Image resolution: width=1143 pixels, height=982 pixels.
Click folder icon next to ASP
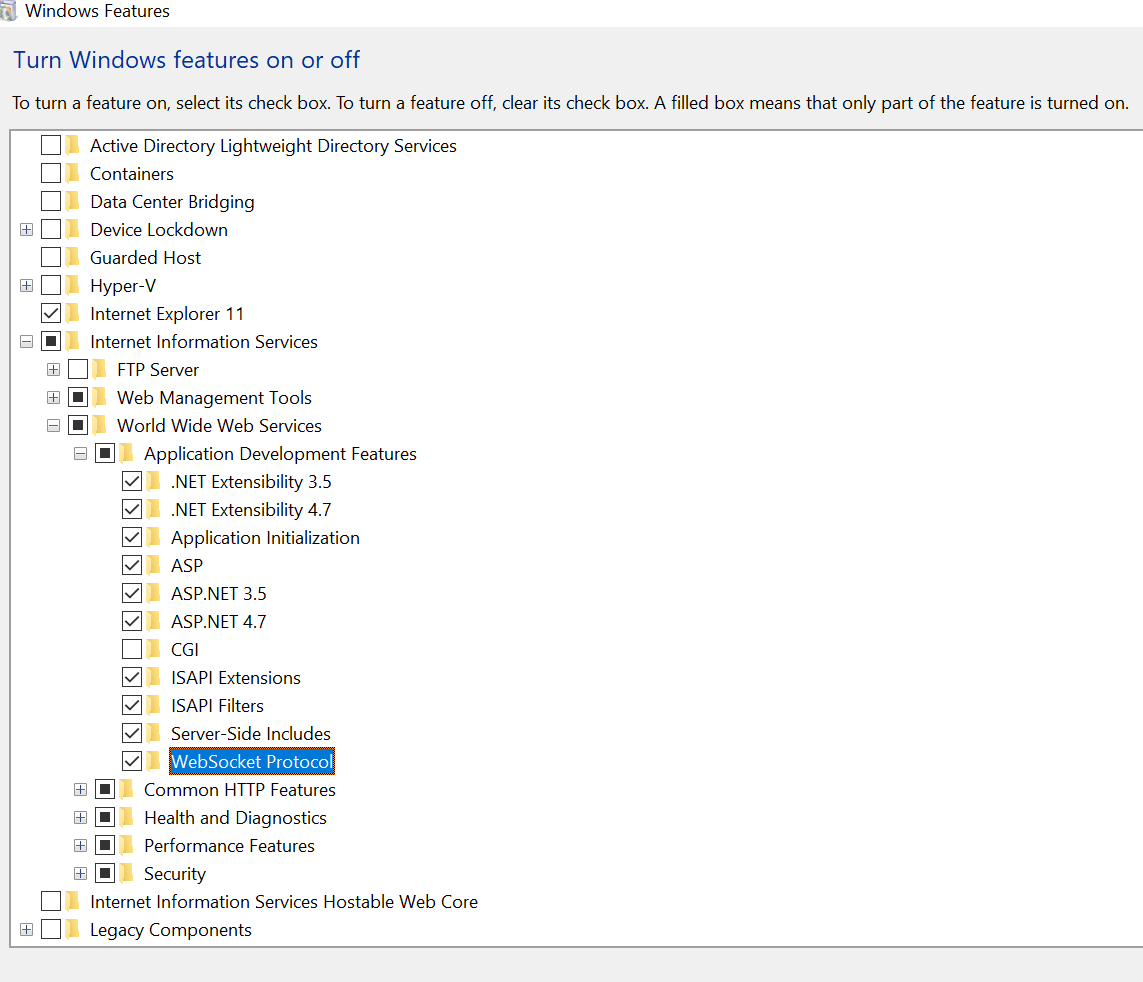pos(153,566)
